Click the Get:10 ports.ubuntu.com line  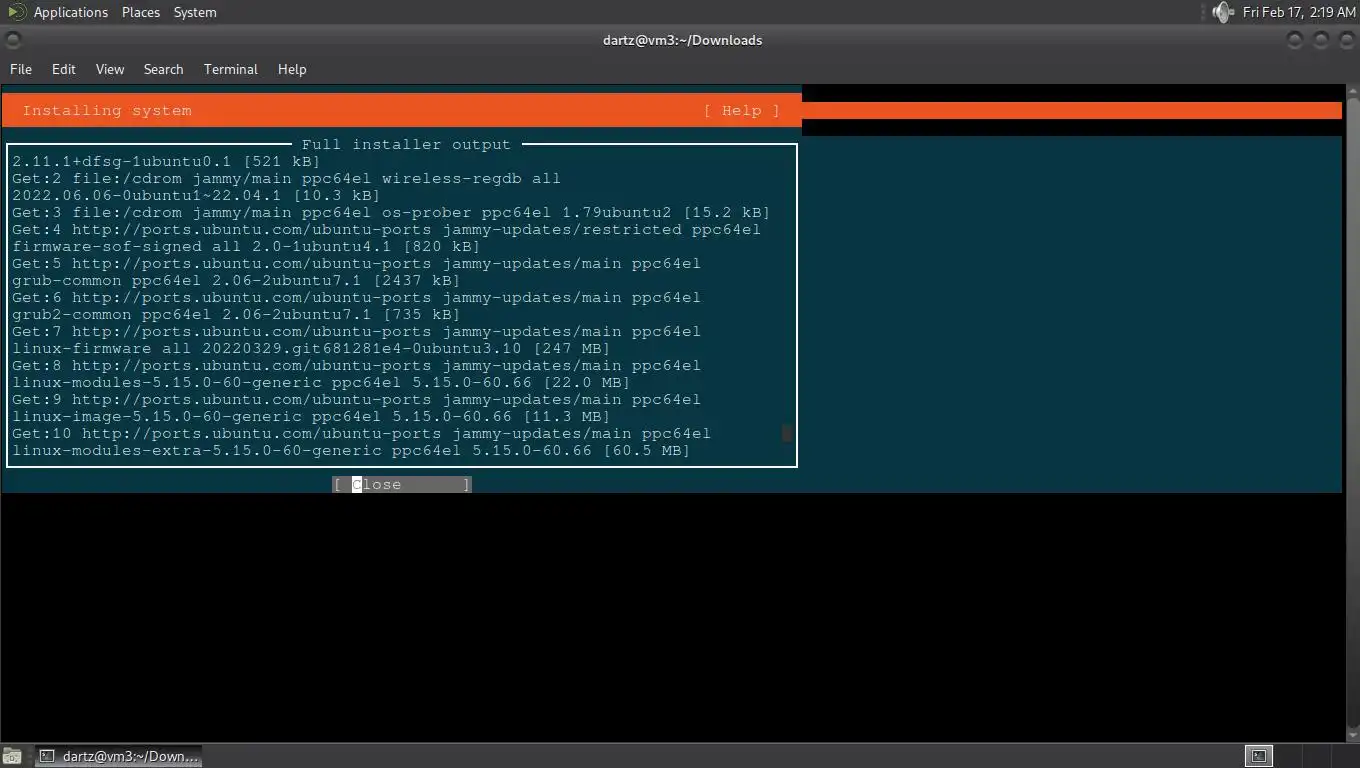(361, 433)
